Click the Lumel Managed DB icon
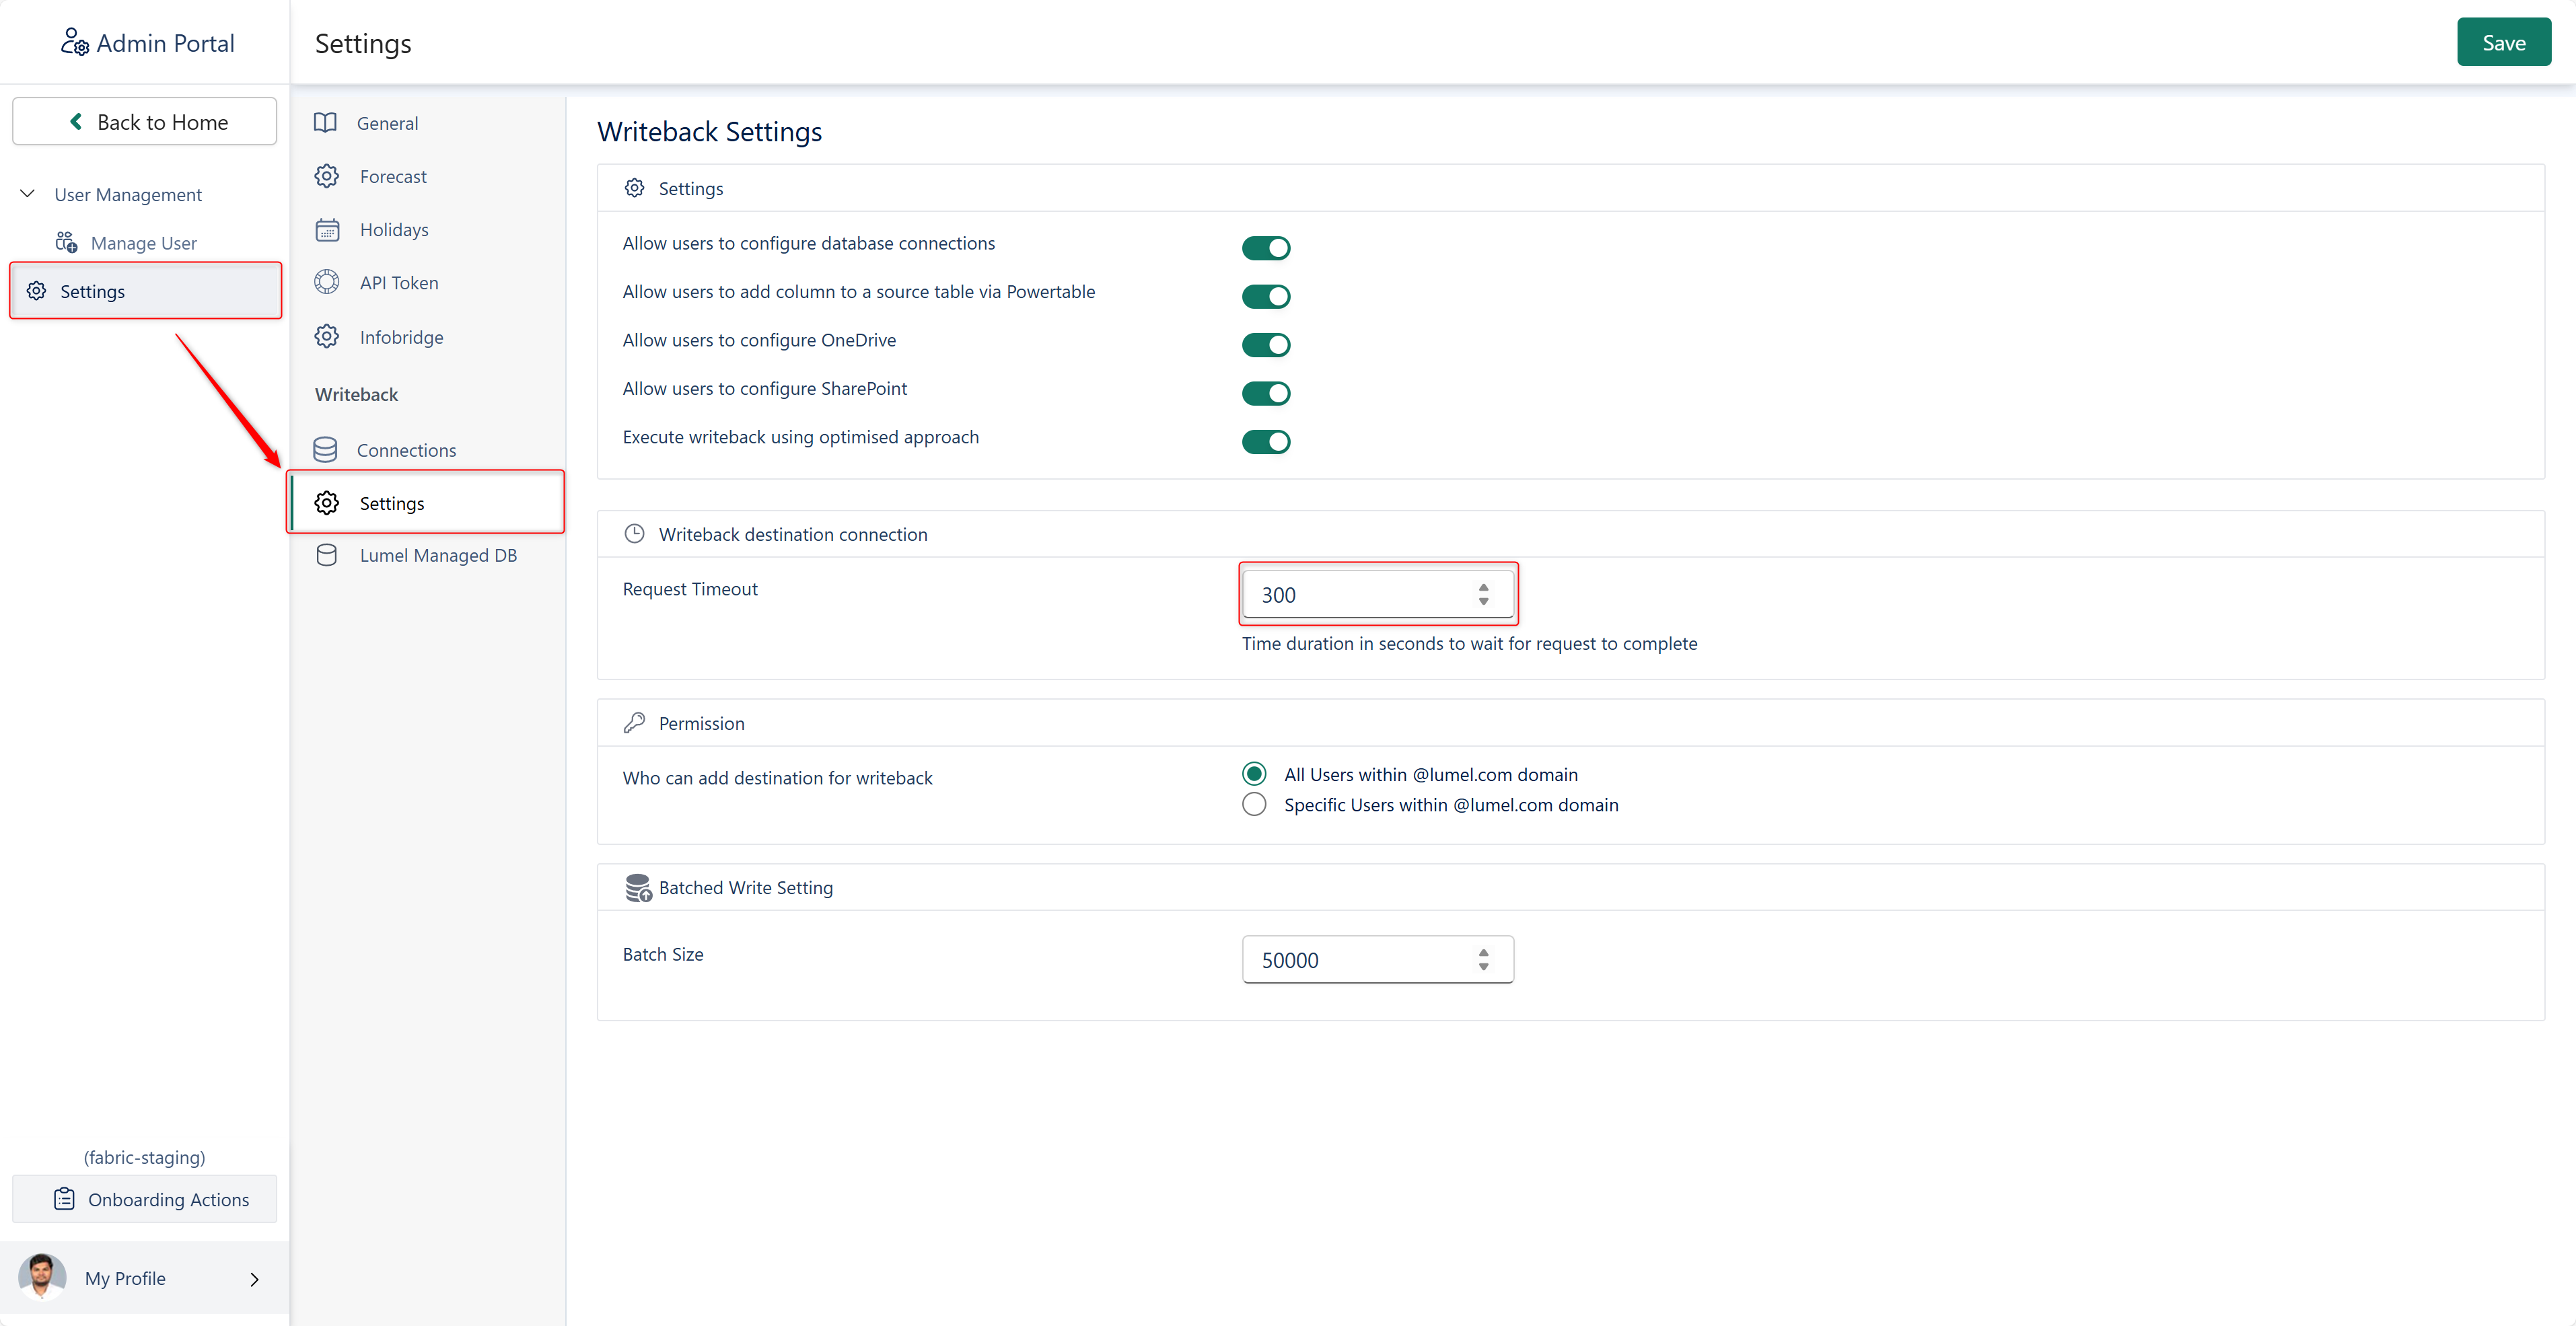Screen dimensions: 2576x1326 click(326, 555)
